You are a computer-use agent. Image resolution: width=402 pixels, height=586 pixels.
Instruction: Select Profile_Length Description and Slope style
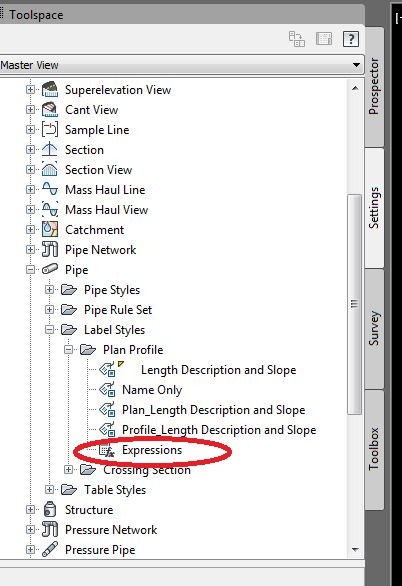click(219, 430)
